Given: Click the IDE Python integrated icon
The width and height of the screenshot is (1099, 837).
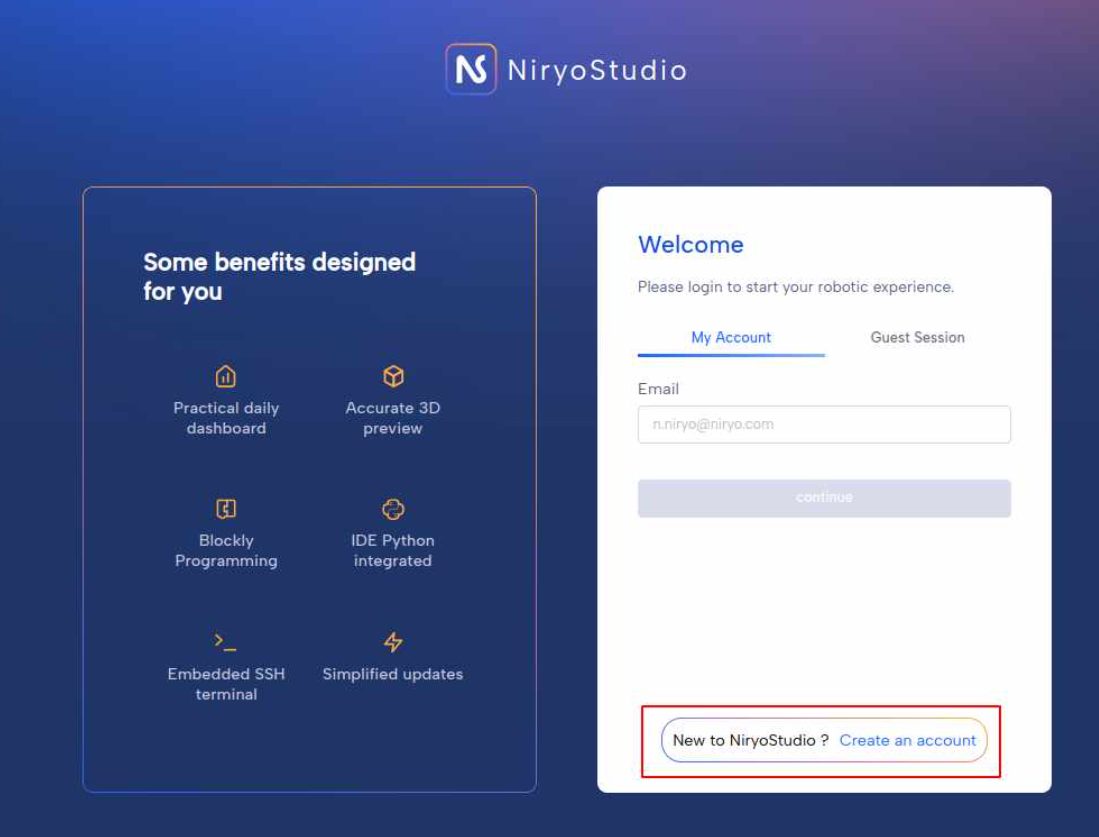Looking at the screenshot, I should click(x=393, y=509).
